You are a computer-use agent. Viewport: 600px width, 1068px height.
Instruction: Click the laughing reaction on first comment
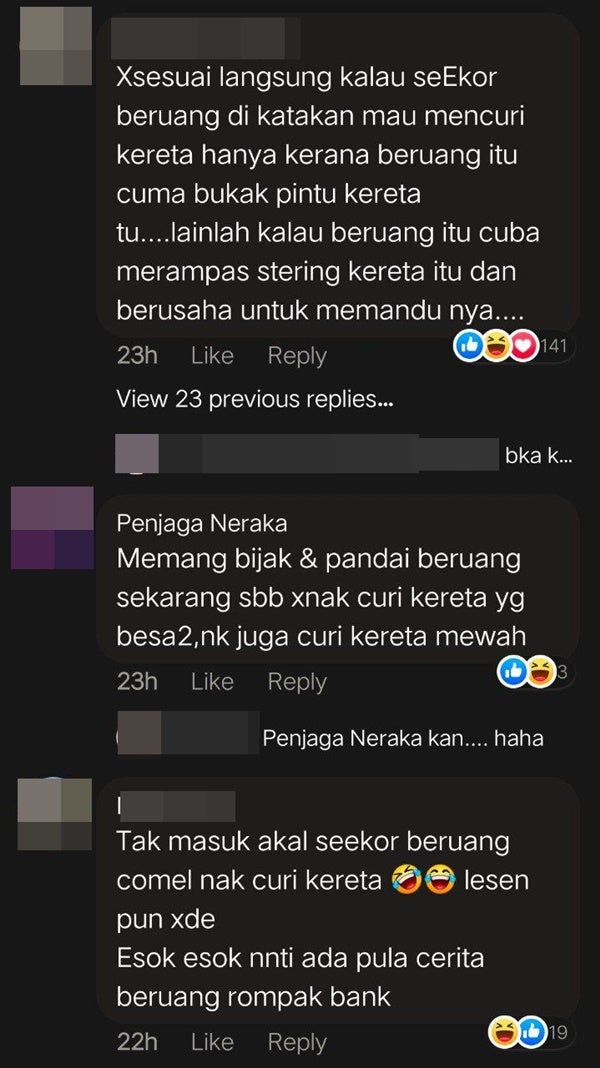point(496,347)
